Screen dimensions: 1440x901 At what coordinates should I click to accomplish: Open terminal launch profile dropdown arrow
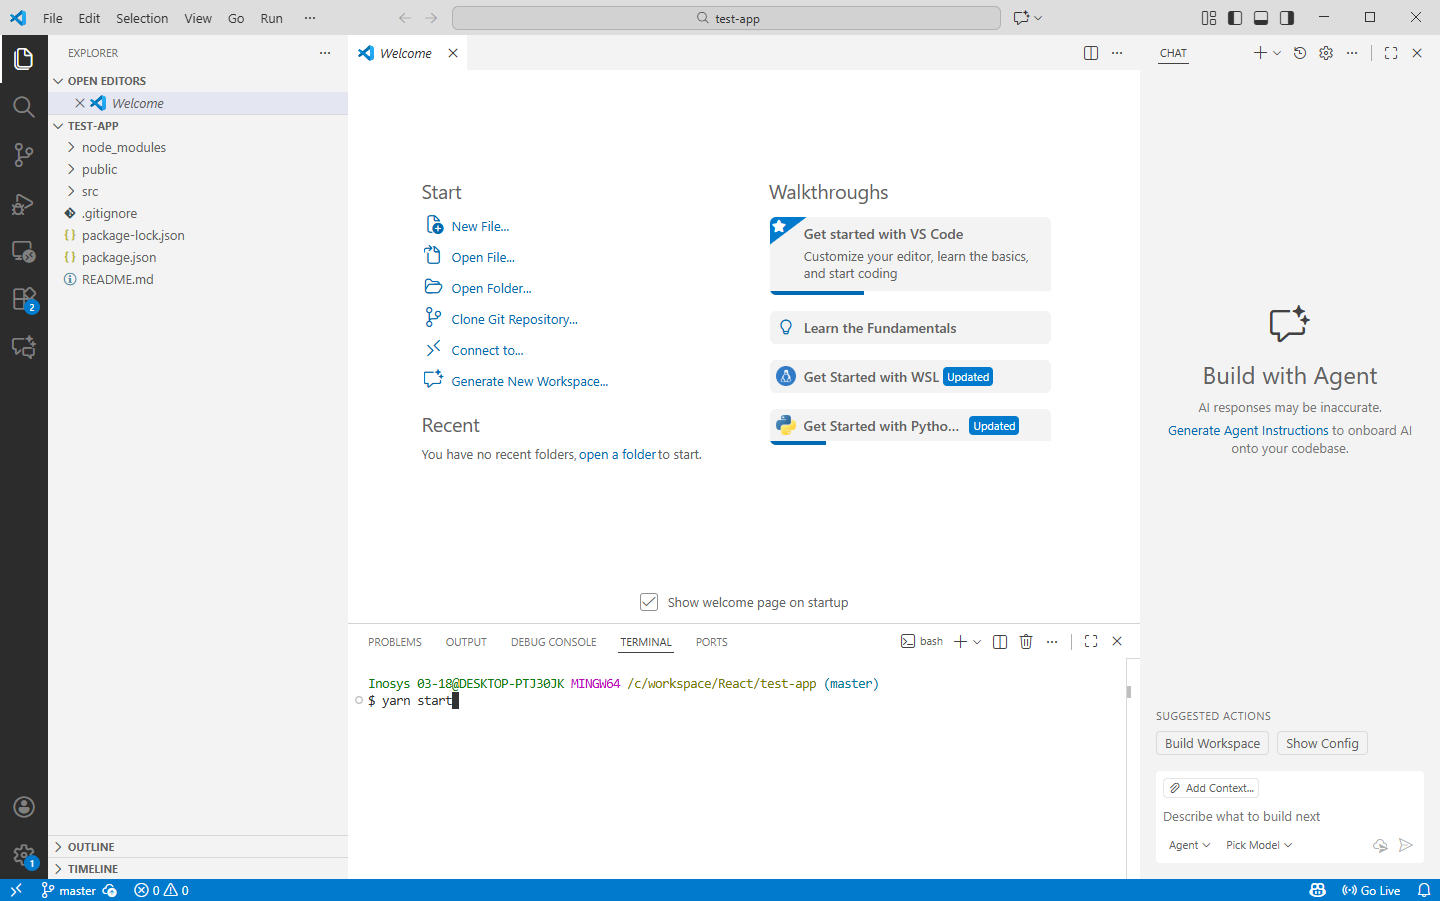pyautogui.click(x=977, y=642)
